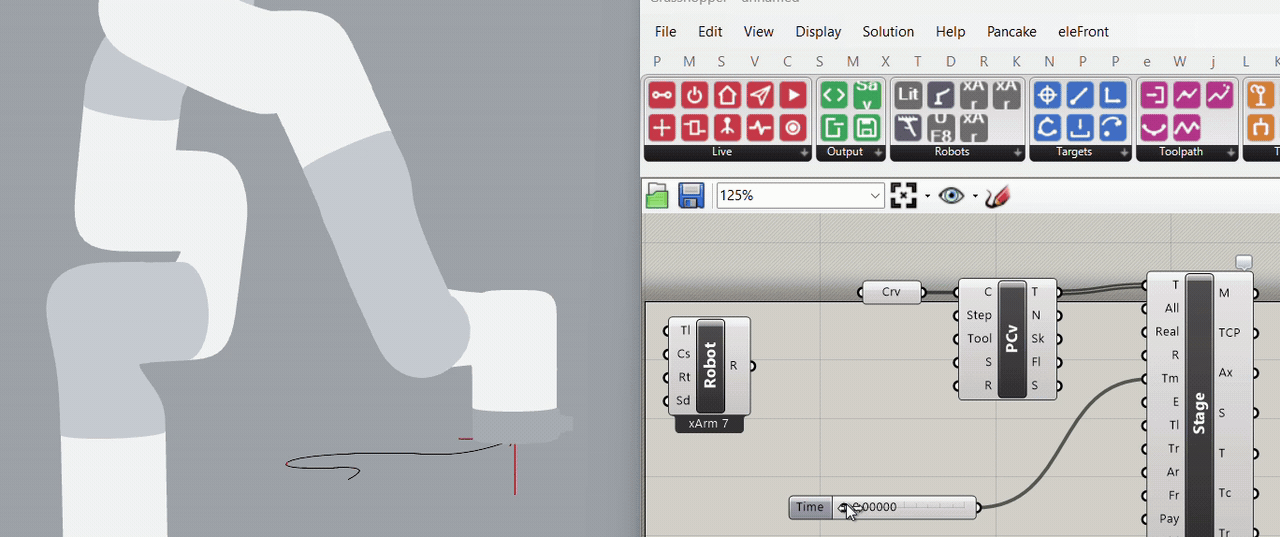Expand the Targets panel with its plus button
1280x537 pixels.
[x=1124, y=153]
